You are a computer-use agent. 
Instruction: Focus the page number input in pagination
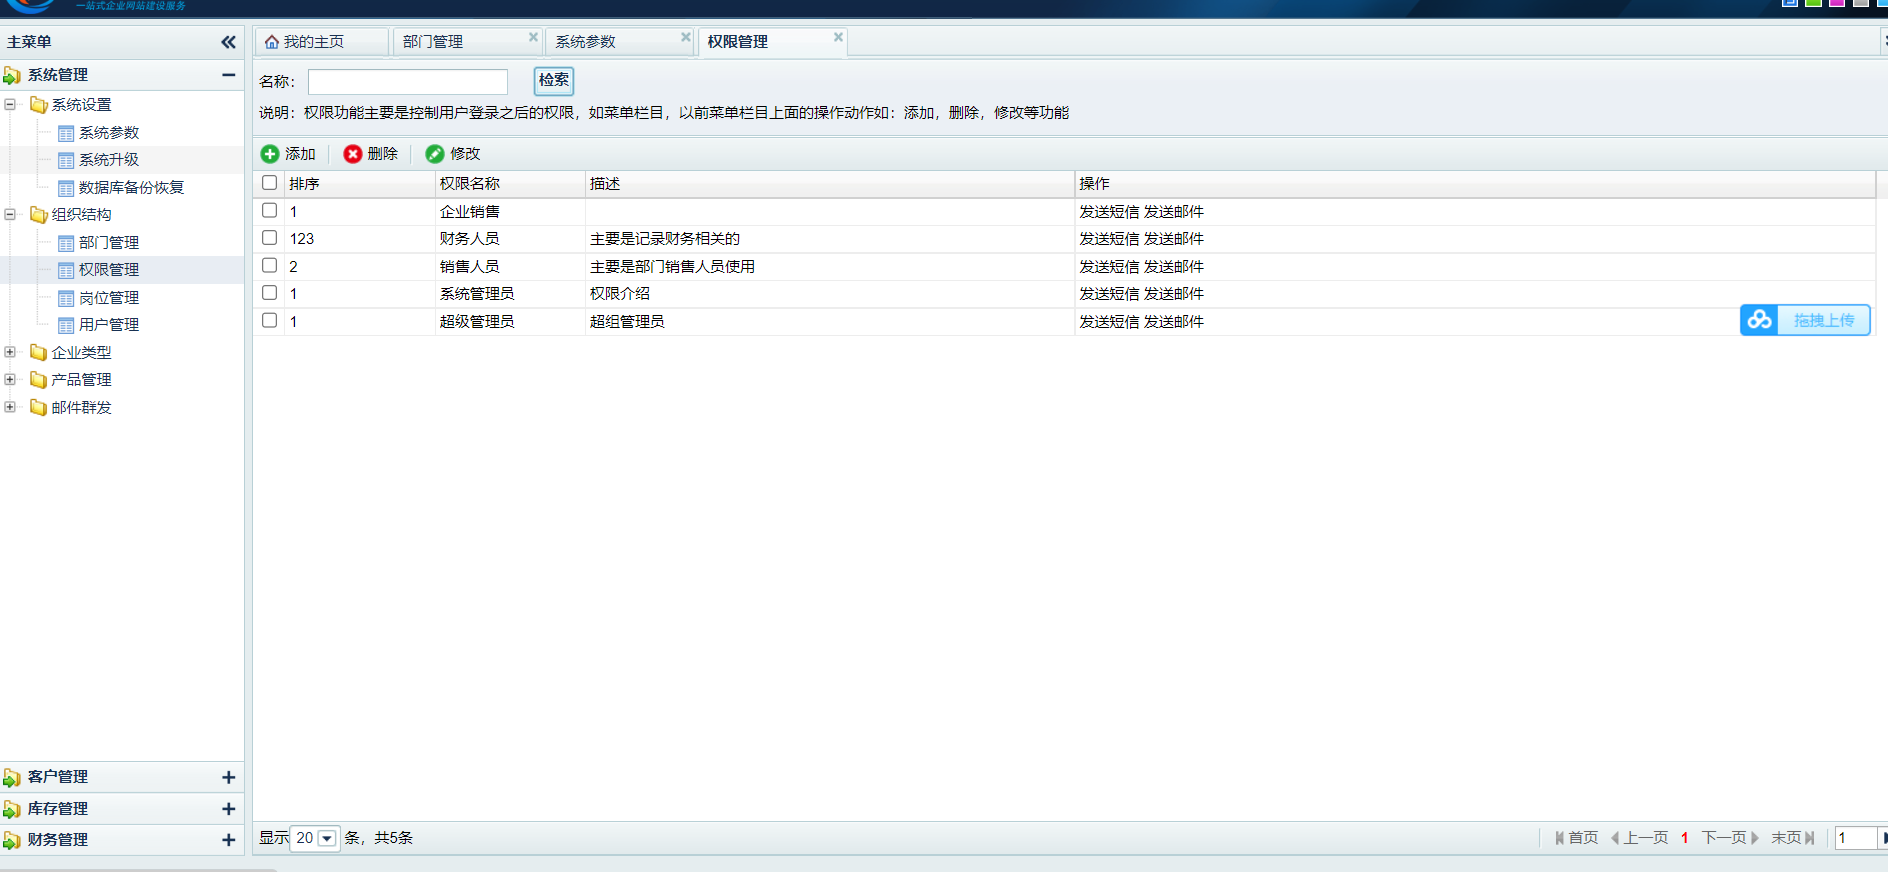pos(1856,838)
